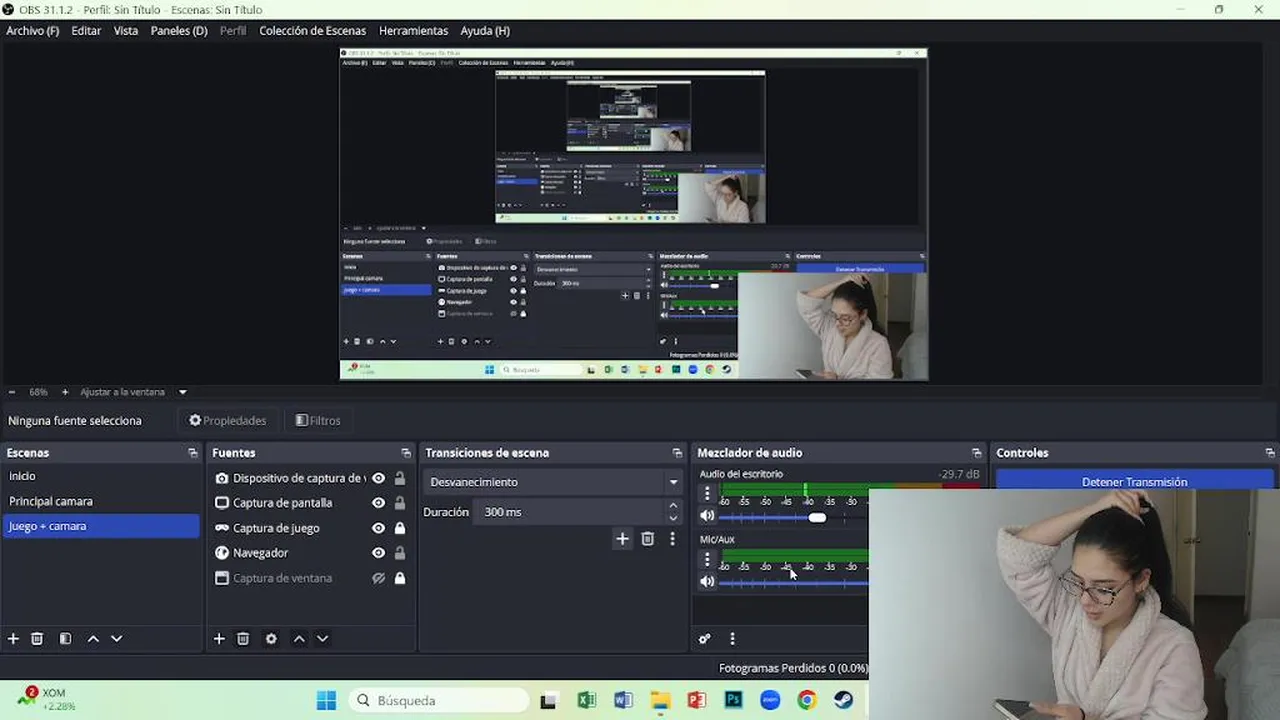
Task: Move the selected scene down
Action: coord(116,639)
